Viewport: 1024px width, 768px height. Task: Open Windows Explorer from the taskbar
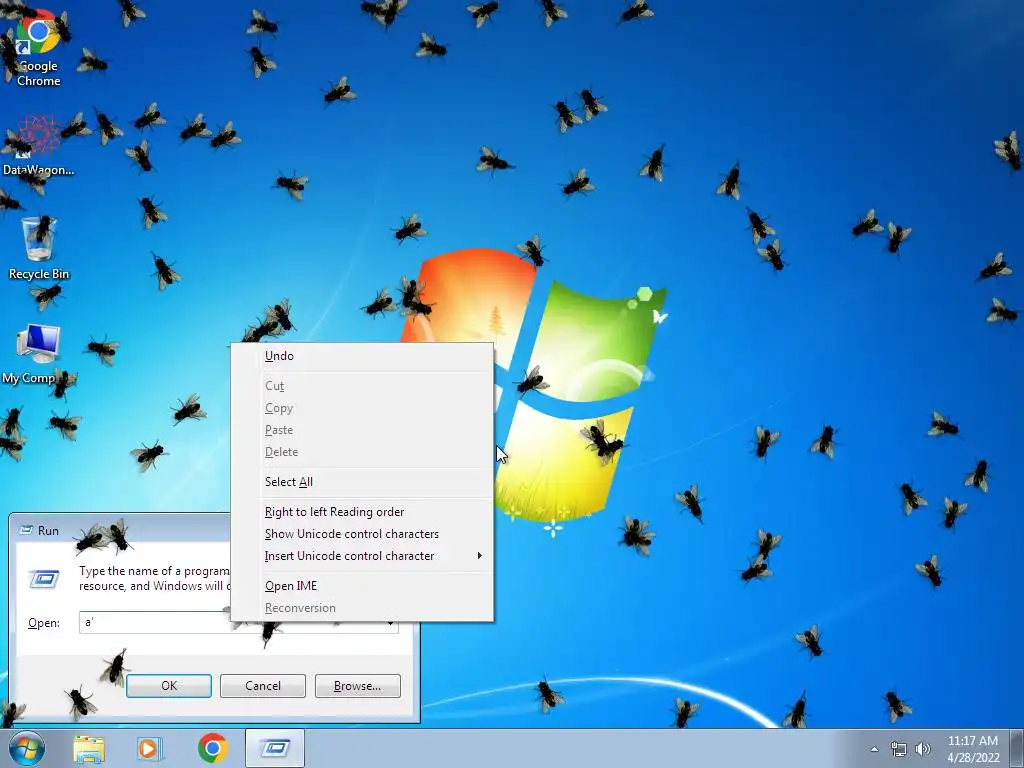(89, 748)
